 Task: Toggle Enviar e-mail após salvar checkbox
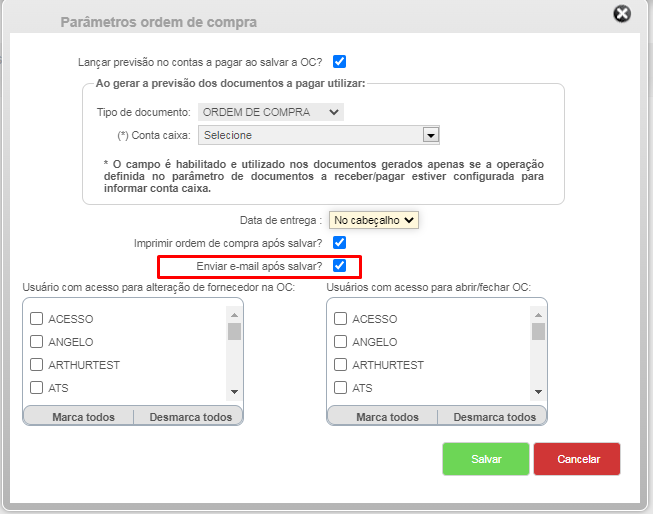coord(339,265)
